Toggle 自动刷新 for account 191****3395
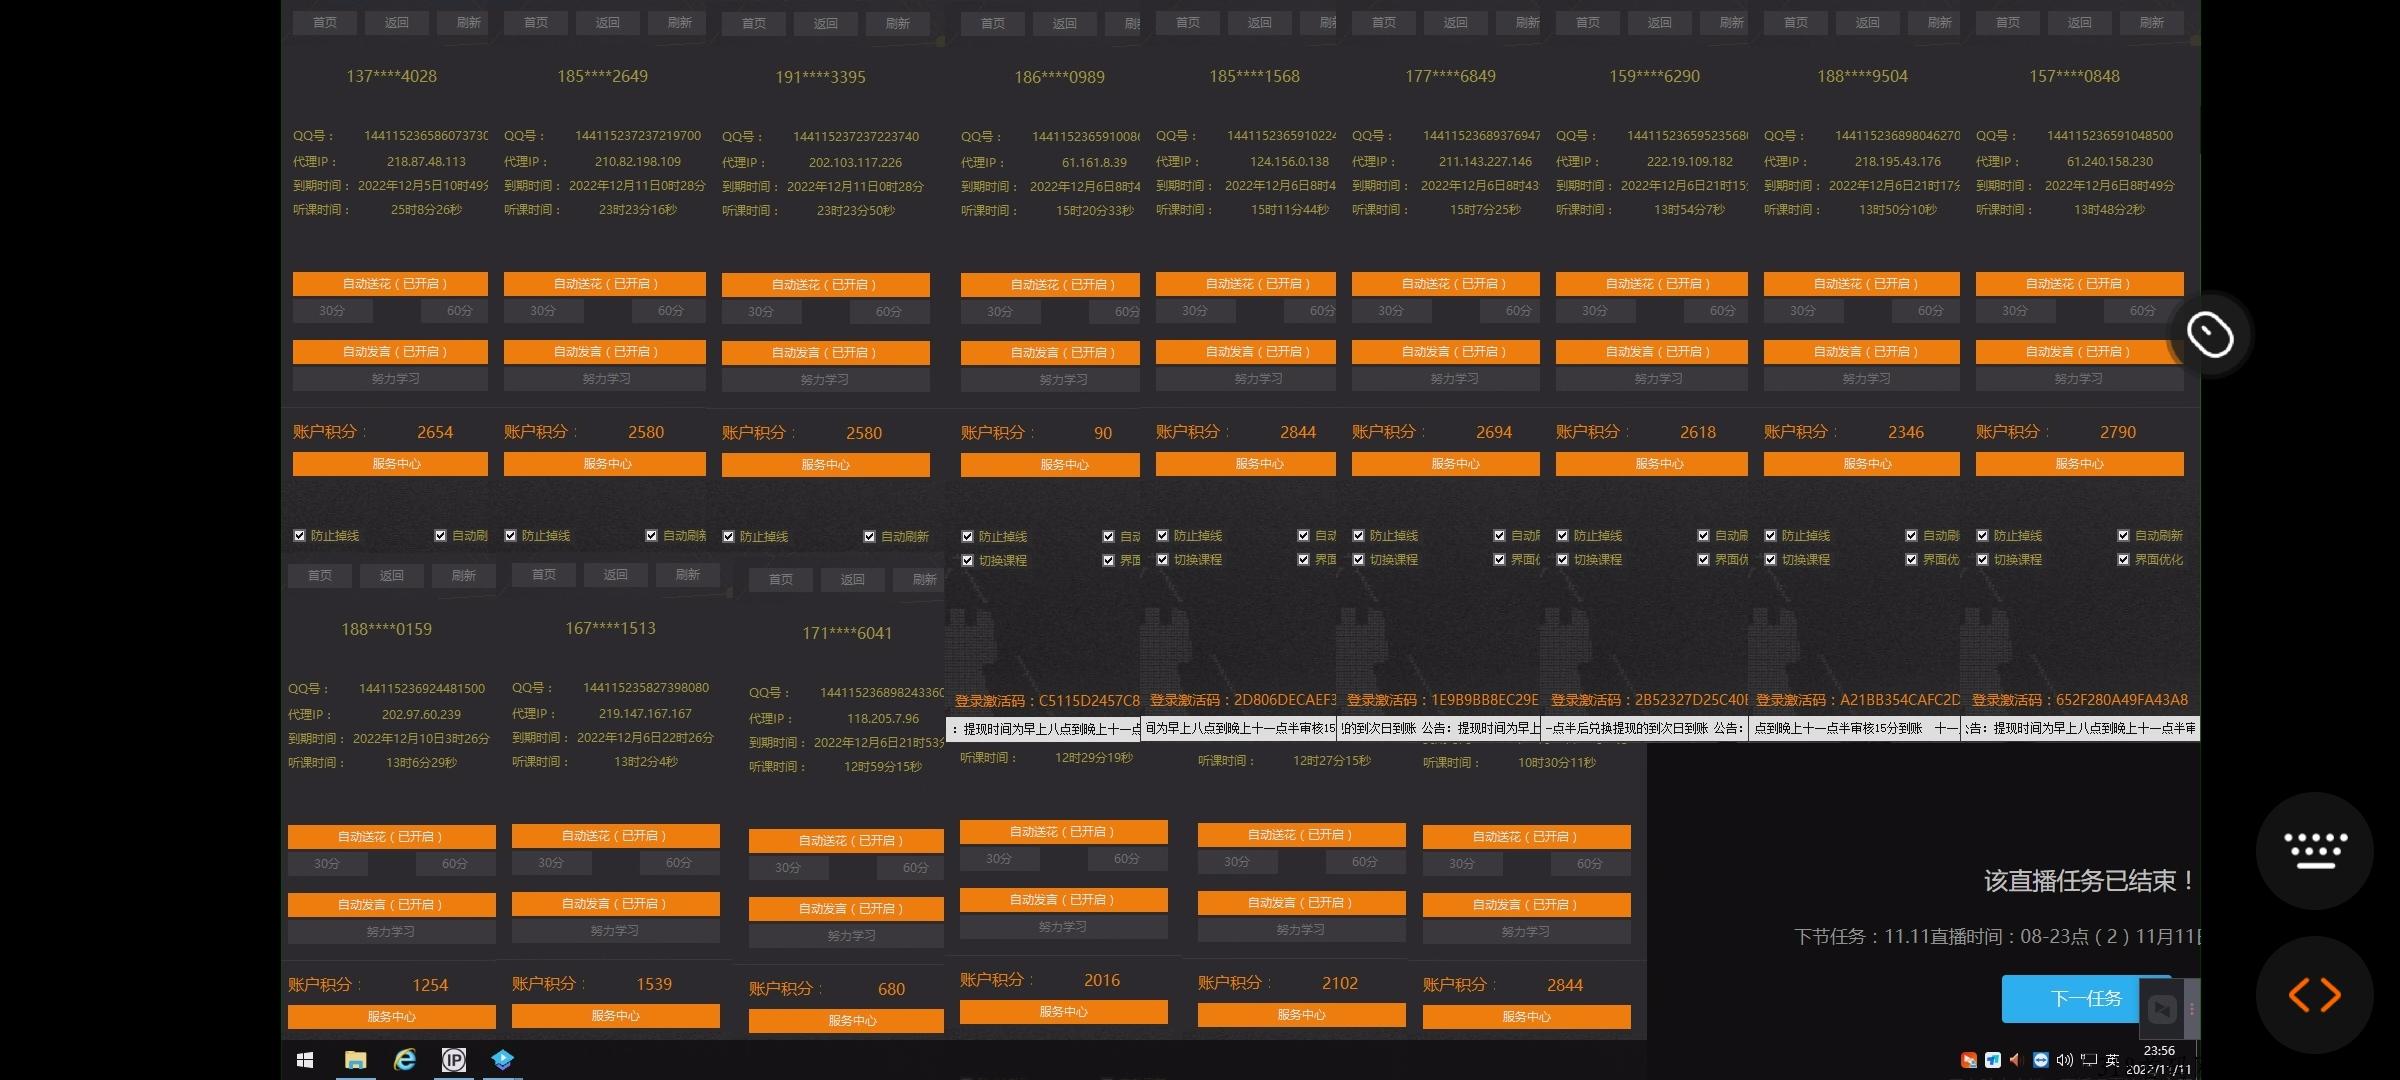 [869, 537]
